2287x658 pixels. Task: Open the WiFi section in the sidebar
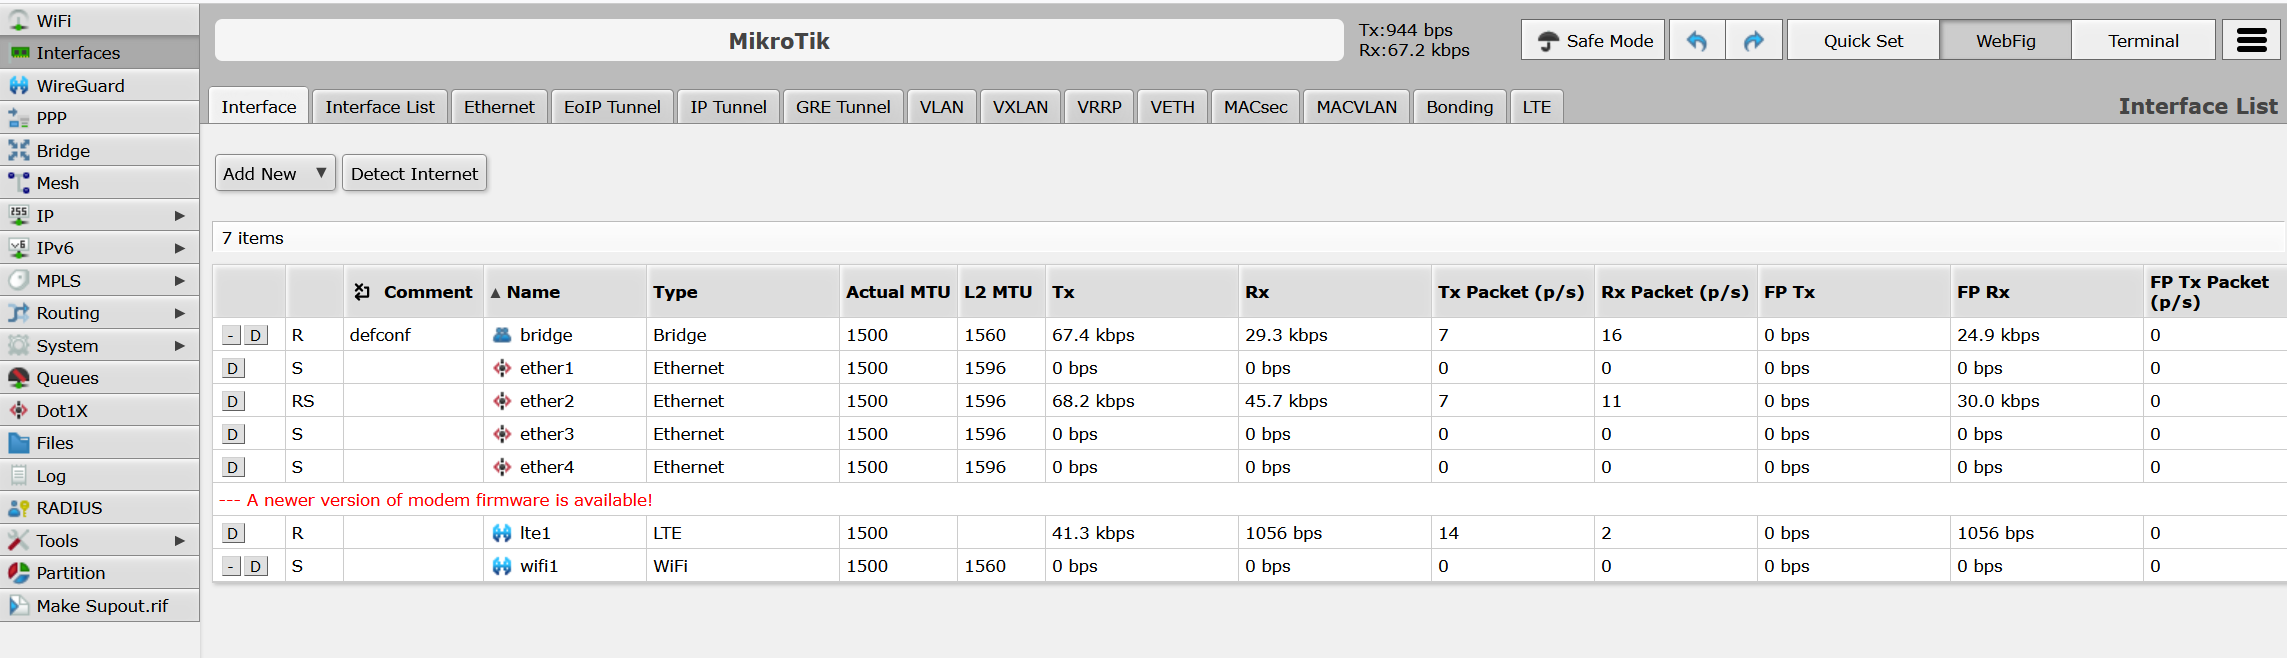coord(100,20)
